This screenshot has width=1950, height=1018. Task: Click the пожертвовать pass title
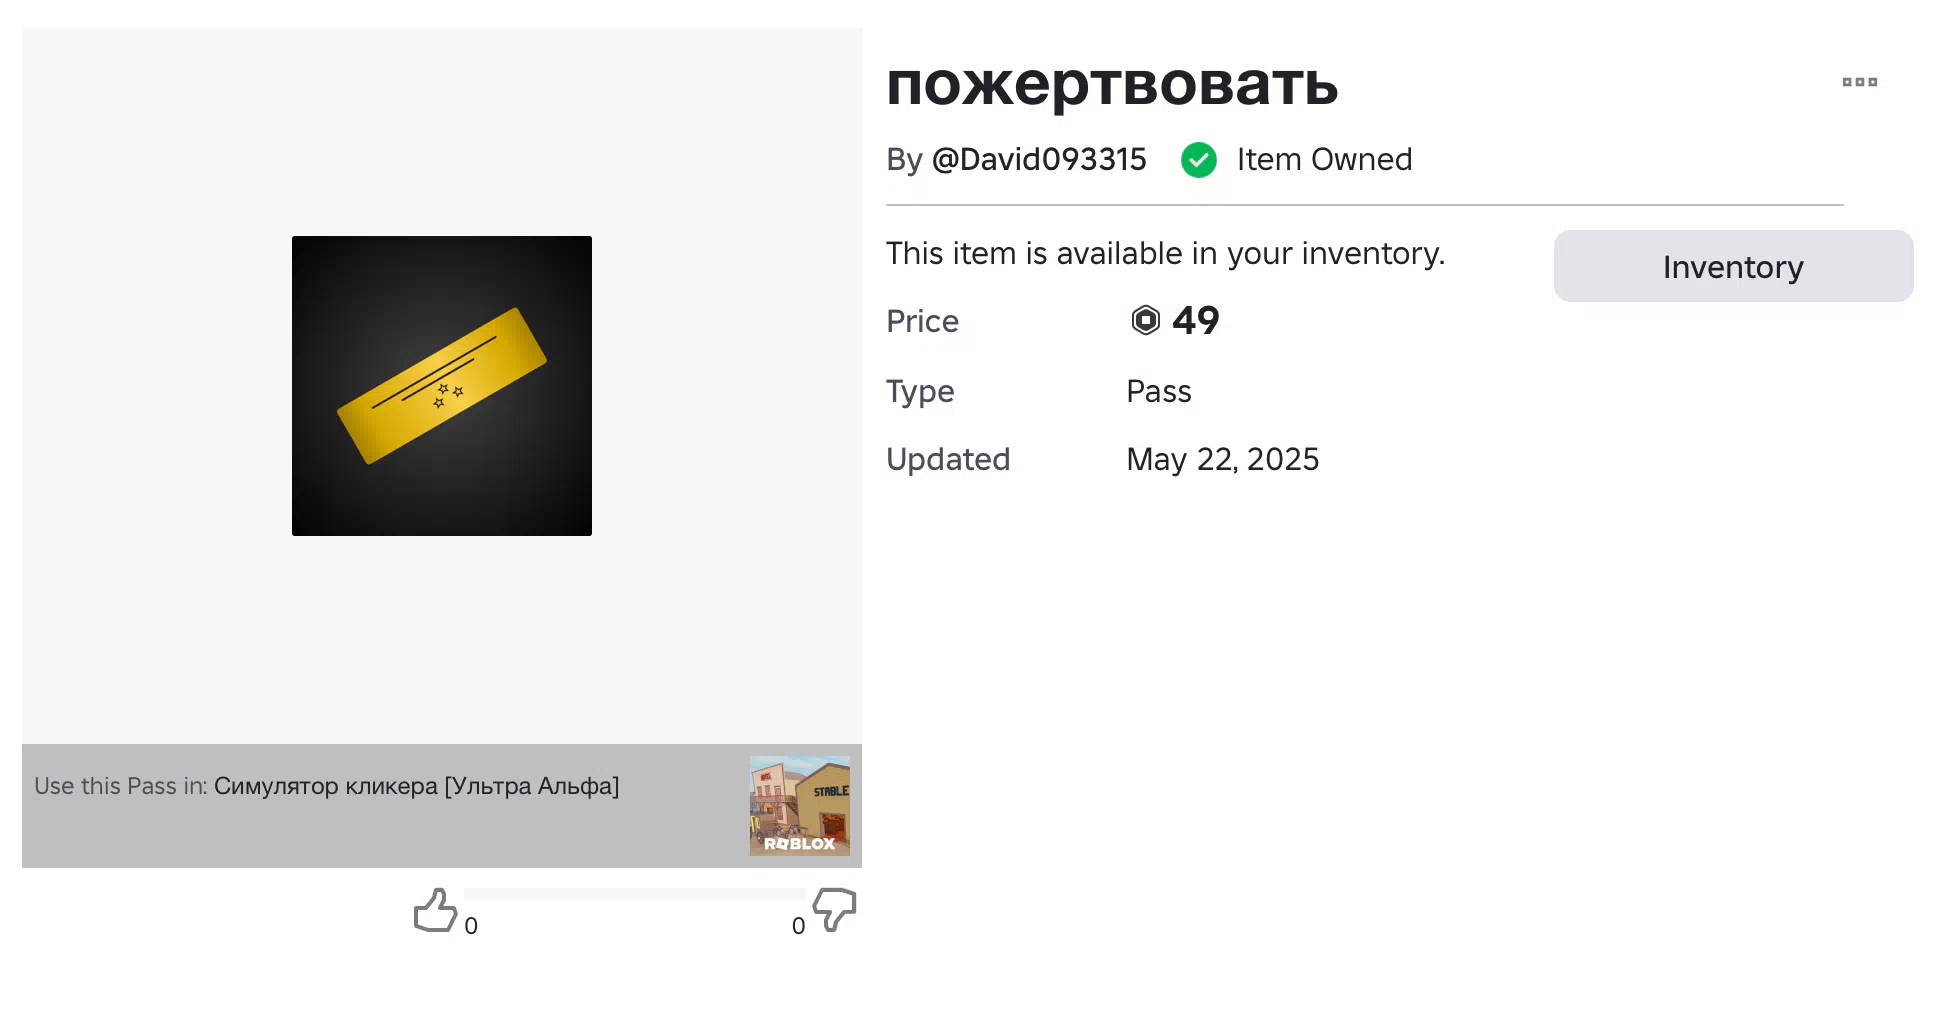pos(1112,84)
